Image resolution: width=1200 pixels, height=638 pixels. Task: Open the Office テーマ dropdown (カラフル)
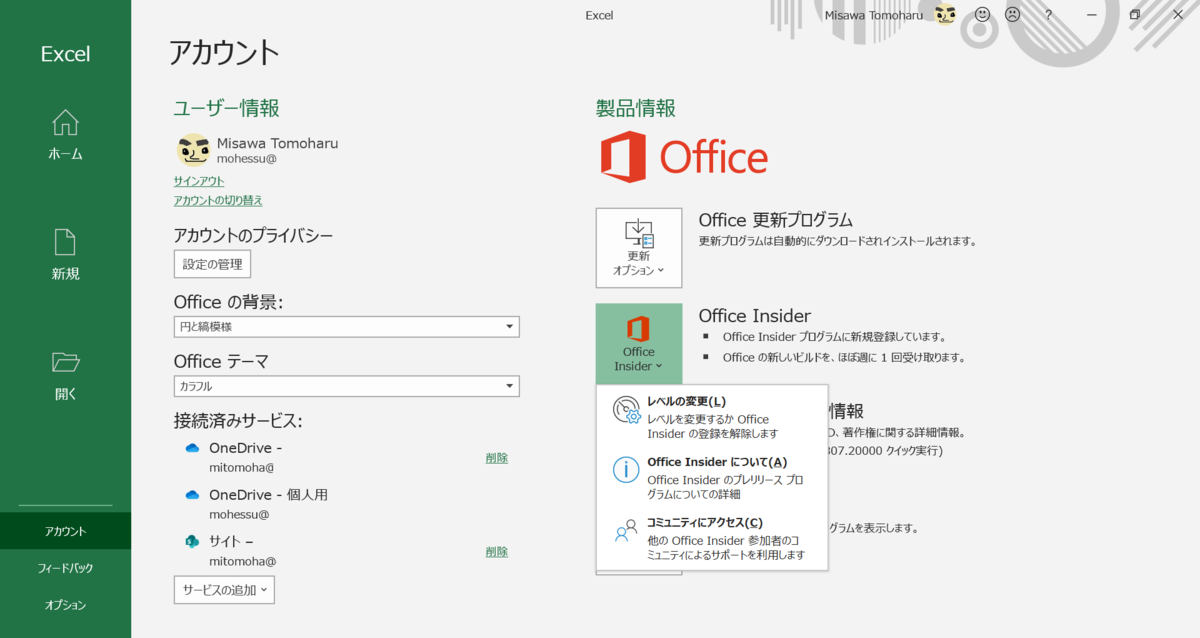point(346,386)
